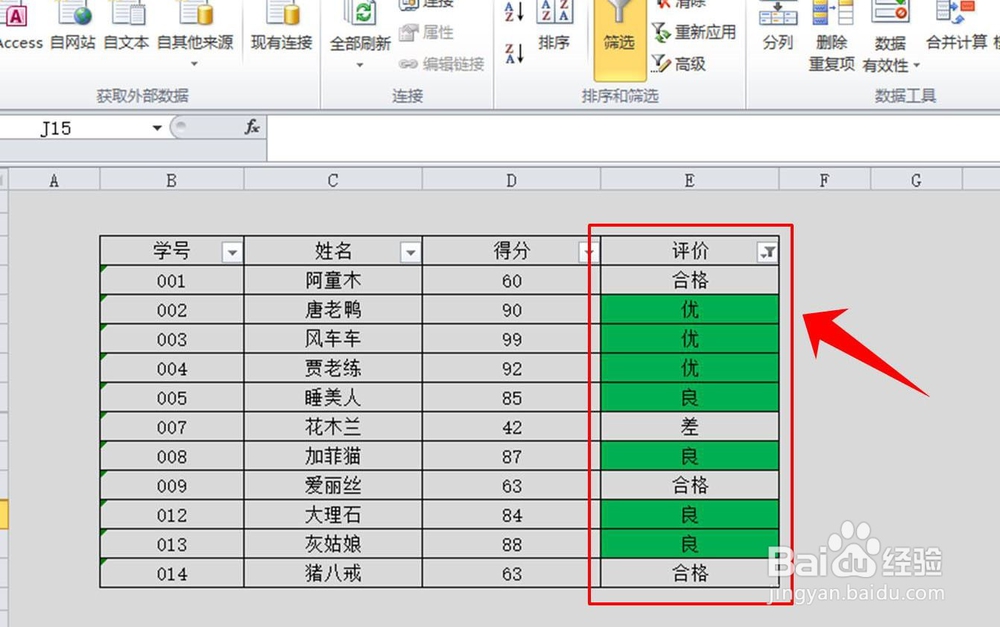Select the name cell 贾老练
1000x627 pixels.
(333, 369)
